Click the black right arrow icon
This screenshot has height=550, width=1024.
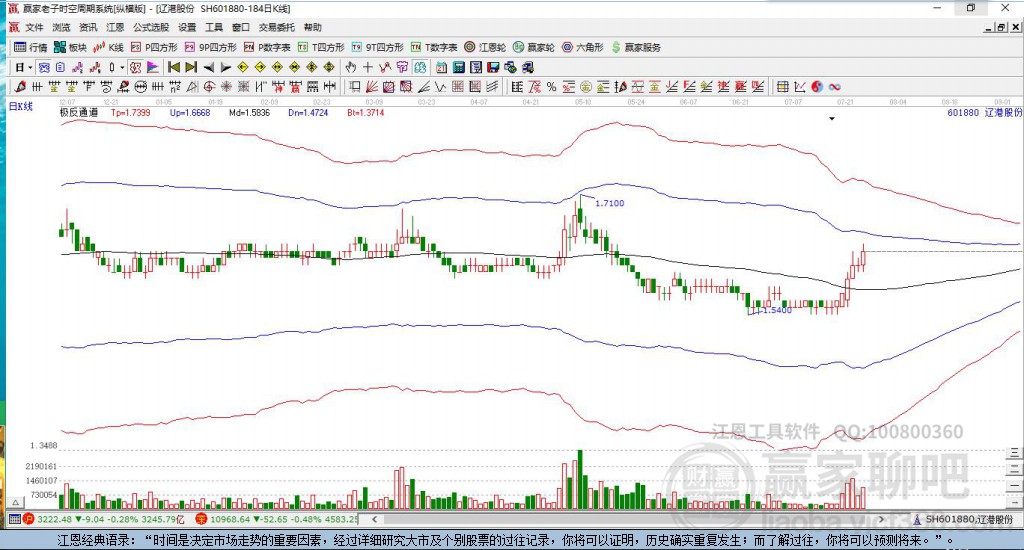[225, 67]
